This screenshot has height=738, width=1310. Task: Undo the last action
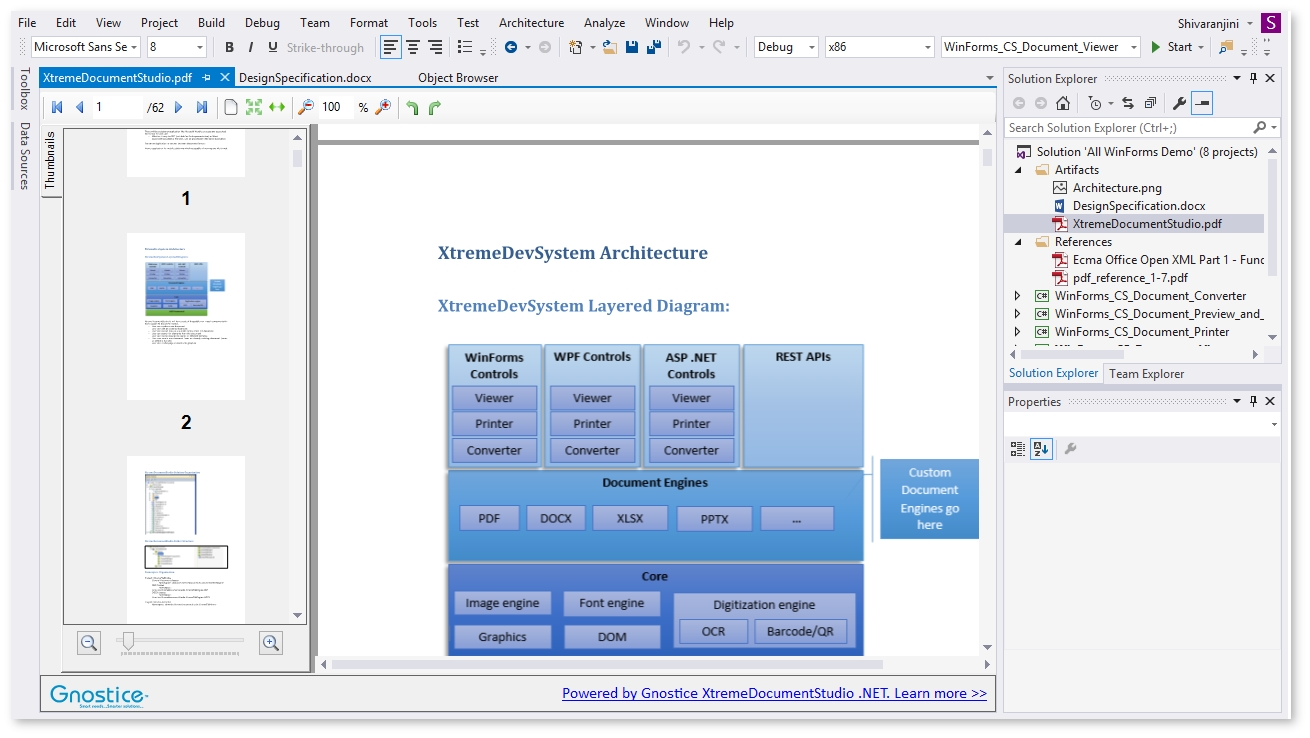tap(684, 47)
